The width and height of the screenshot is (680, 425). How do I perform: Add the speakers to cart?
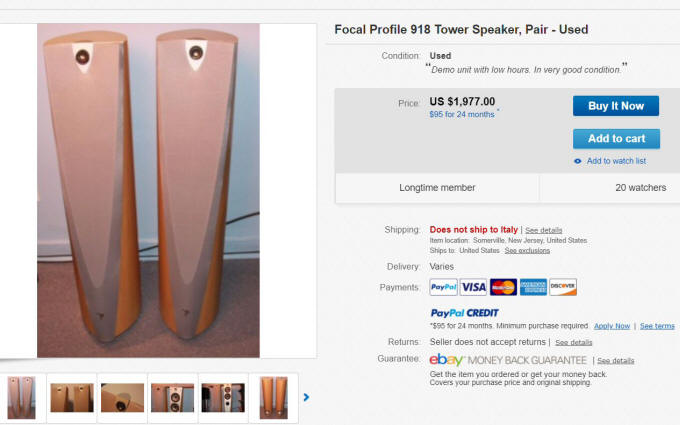point(616,139)
